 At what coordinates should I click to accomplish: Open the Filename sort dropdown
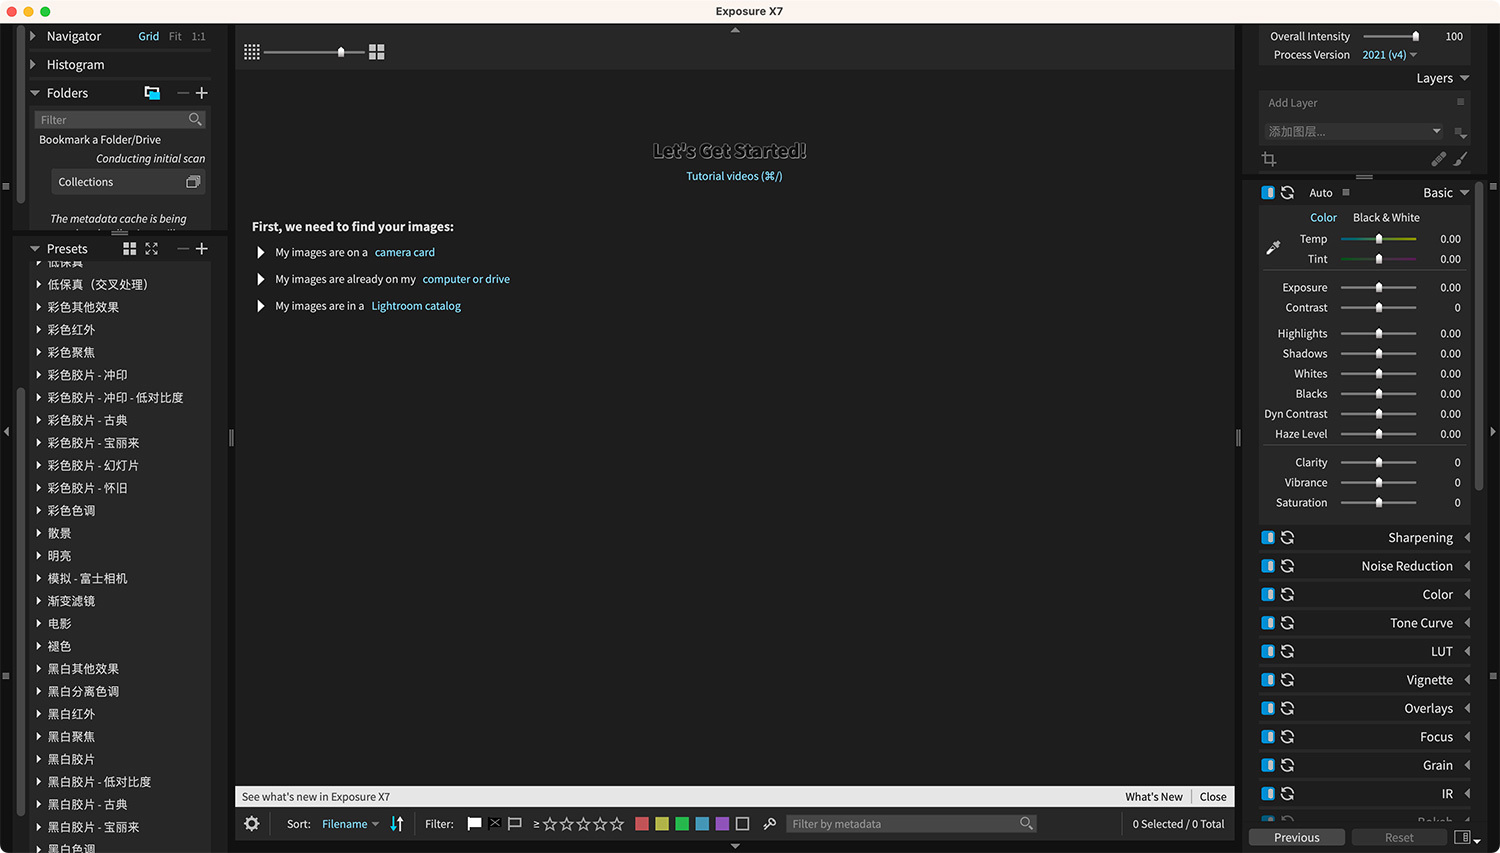[x=349, y=823]
